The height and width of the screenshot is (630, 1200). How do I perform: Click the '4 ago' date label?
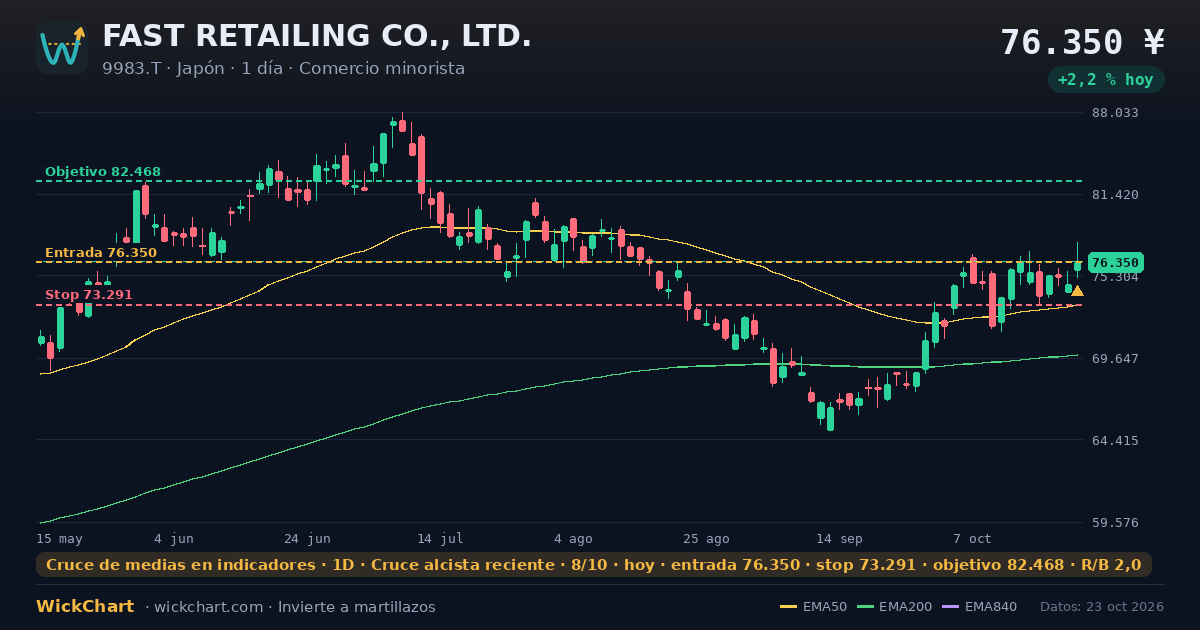tap(573, 538)
